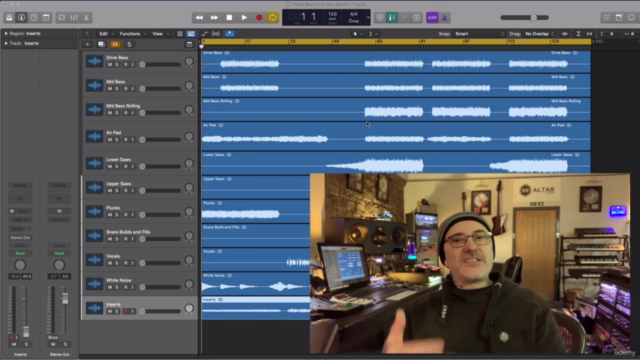The height and width of the screenshot is (360, 640).
Task: Toggle Read automation on Inserts channel strip
Action: (20, 253)
